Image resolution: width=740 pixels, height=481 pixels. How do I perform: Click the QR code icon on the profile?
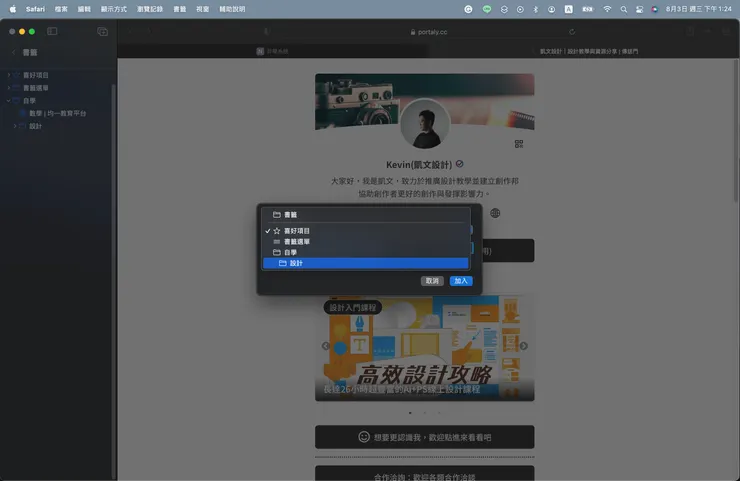pos(519,144)
